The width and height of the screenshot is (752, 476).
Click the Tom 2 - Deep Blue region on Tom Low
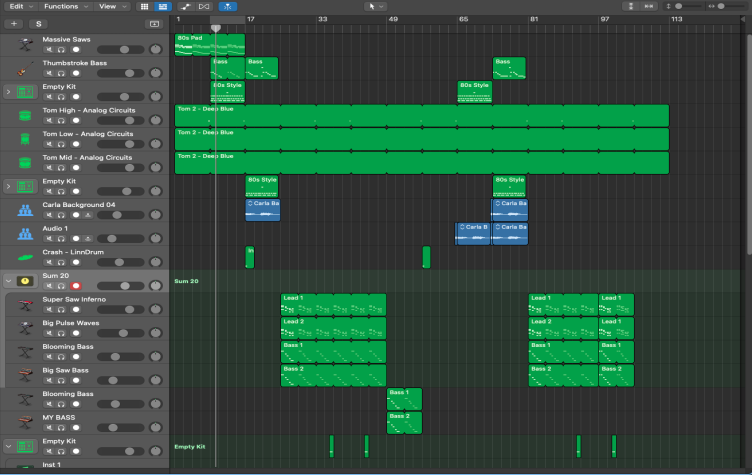pyautogui.click(x=422, y=139)
